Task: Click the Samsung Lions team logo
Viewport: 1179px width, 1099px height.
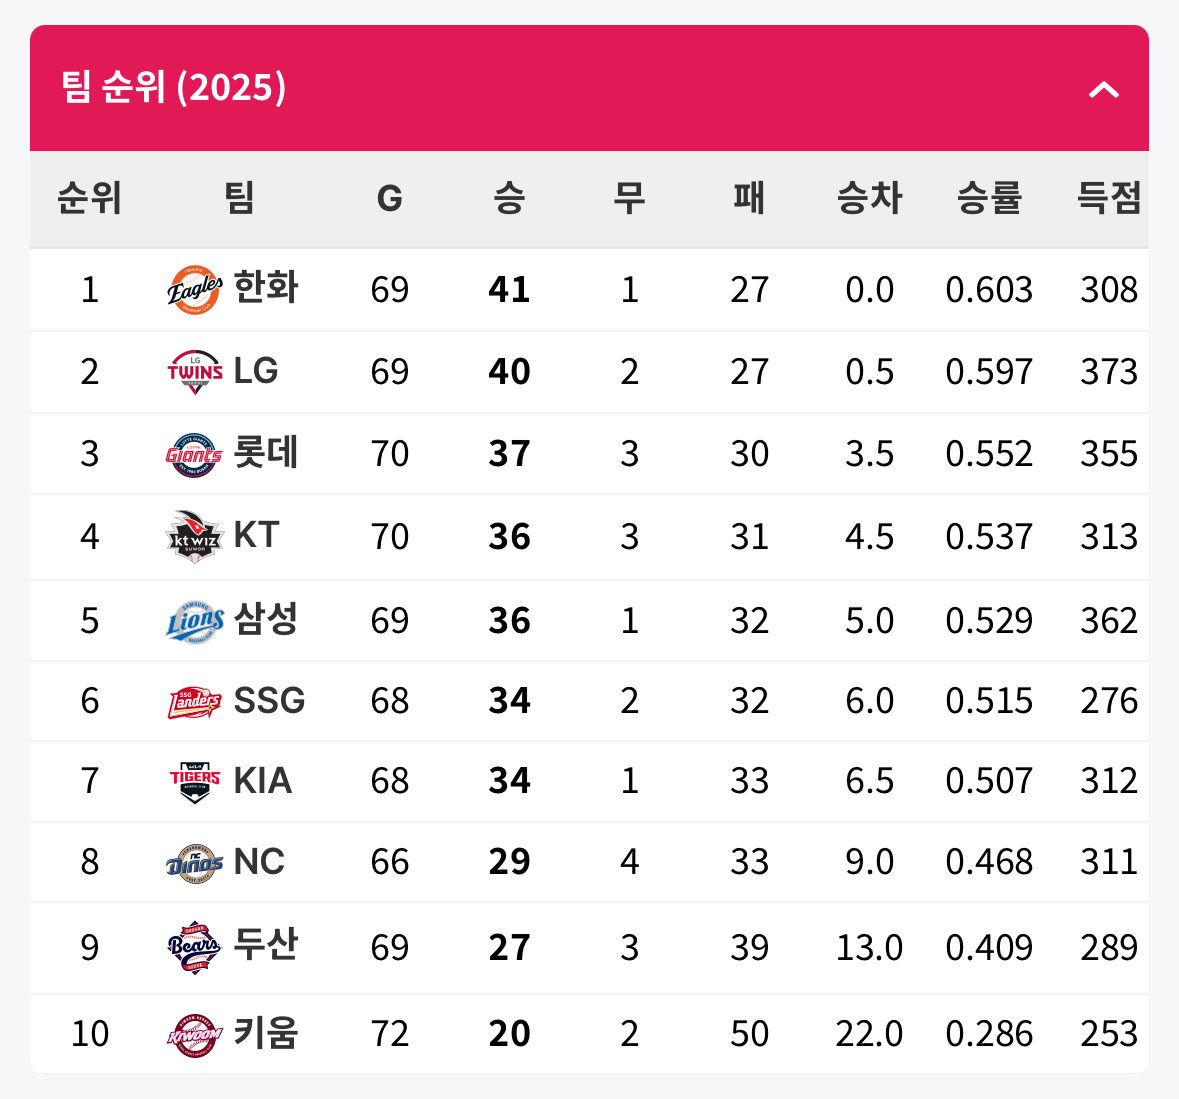Action: (194, 621)
